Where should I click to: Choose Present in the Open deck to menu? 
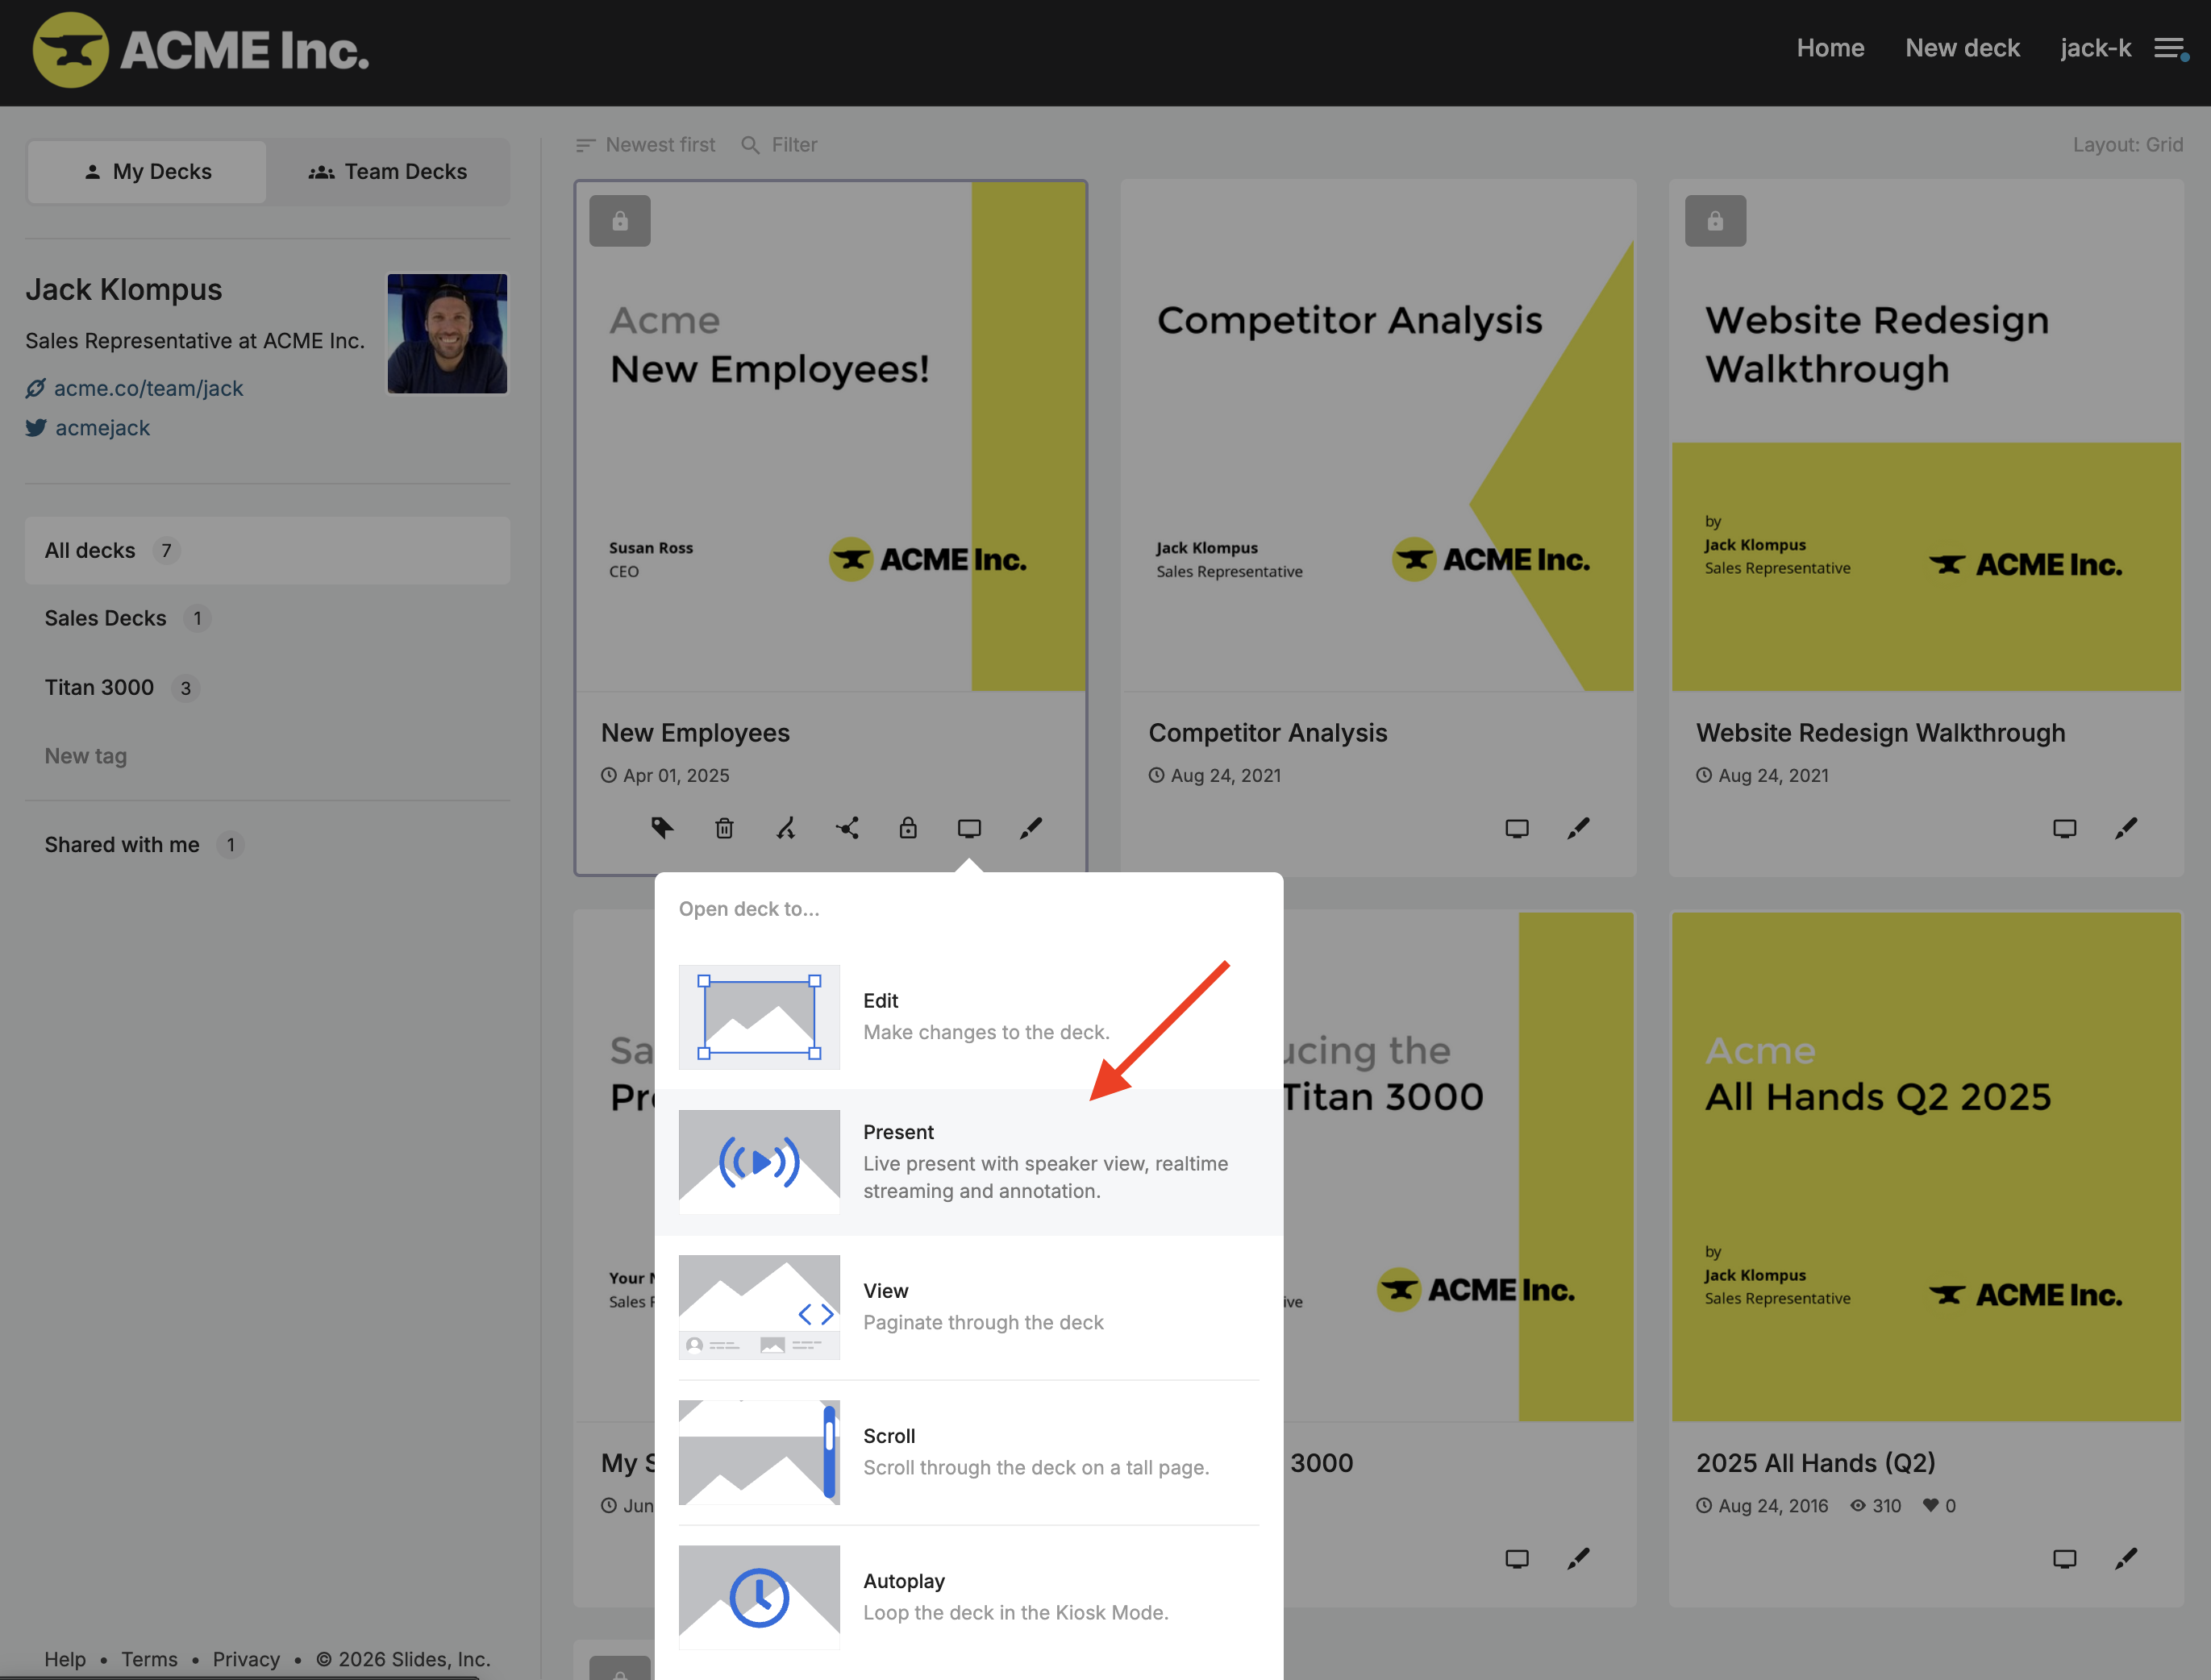click(969, 1162)
